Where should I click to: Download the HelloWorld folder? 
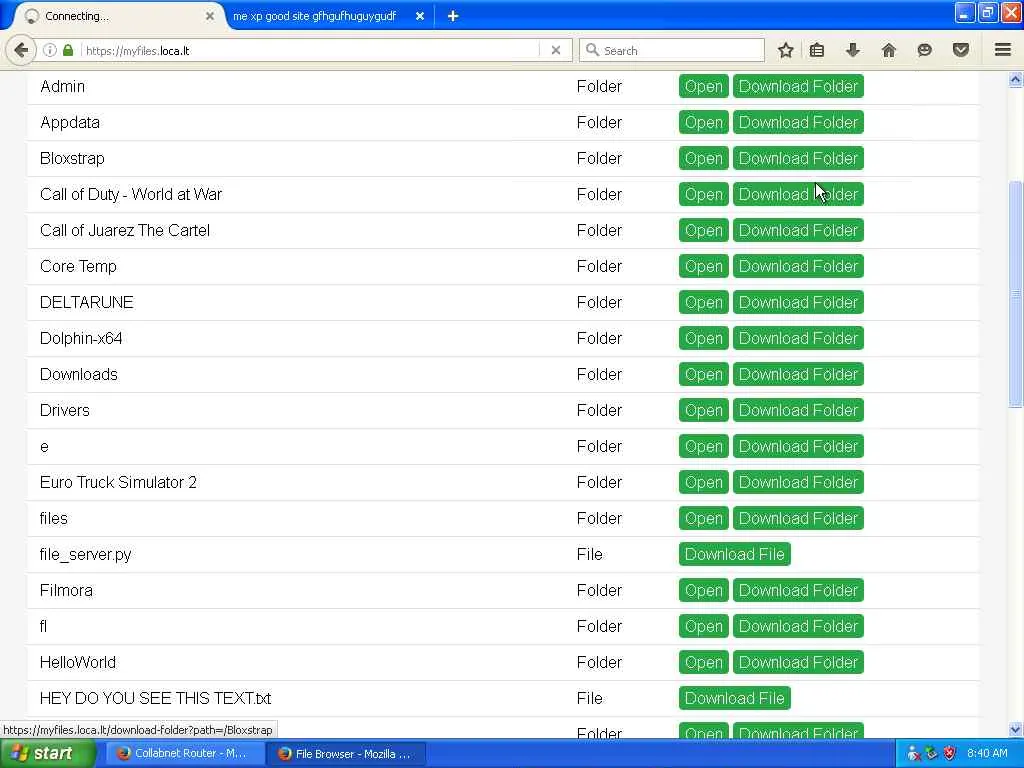[798, 662]
